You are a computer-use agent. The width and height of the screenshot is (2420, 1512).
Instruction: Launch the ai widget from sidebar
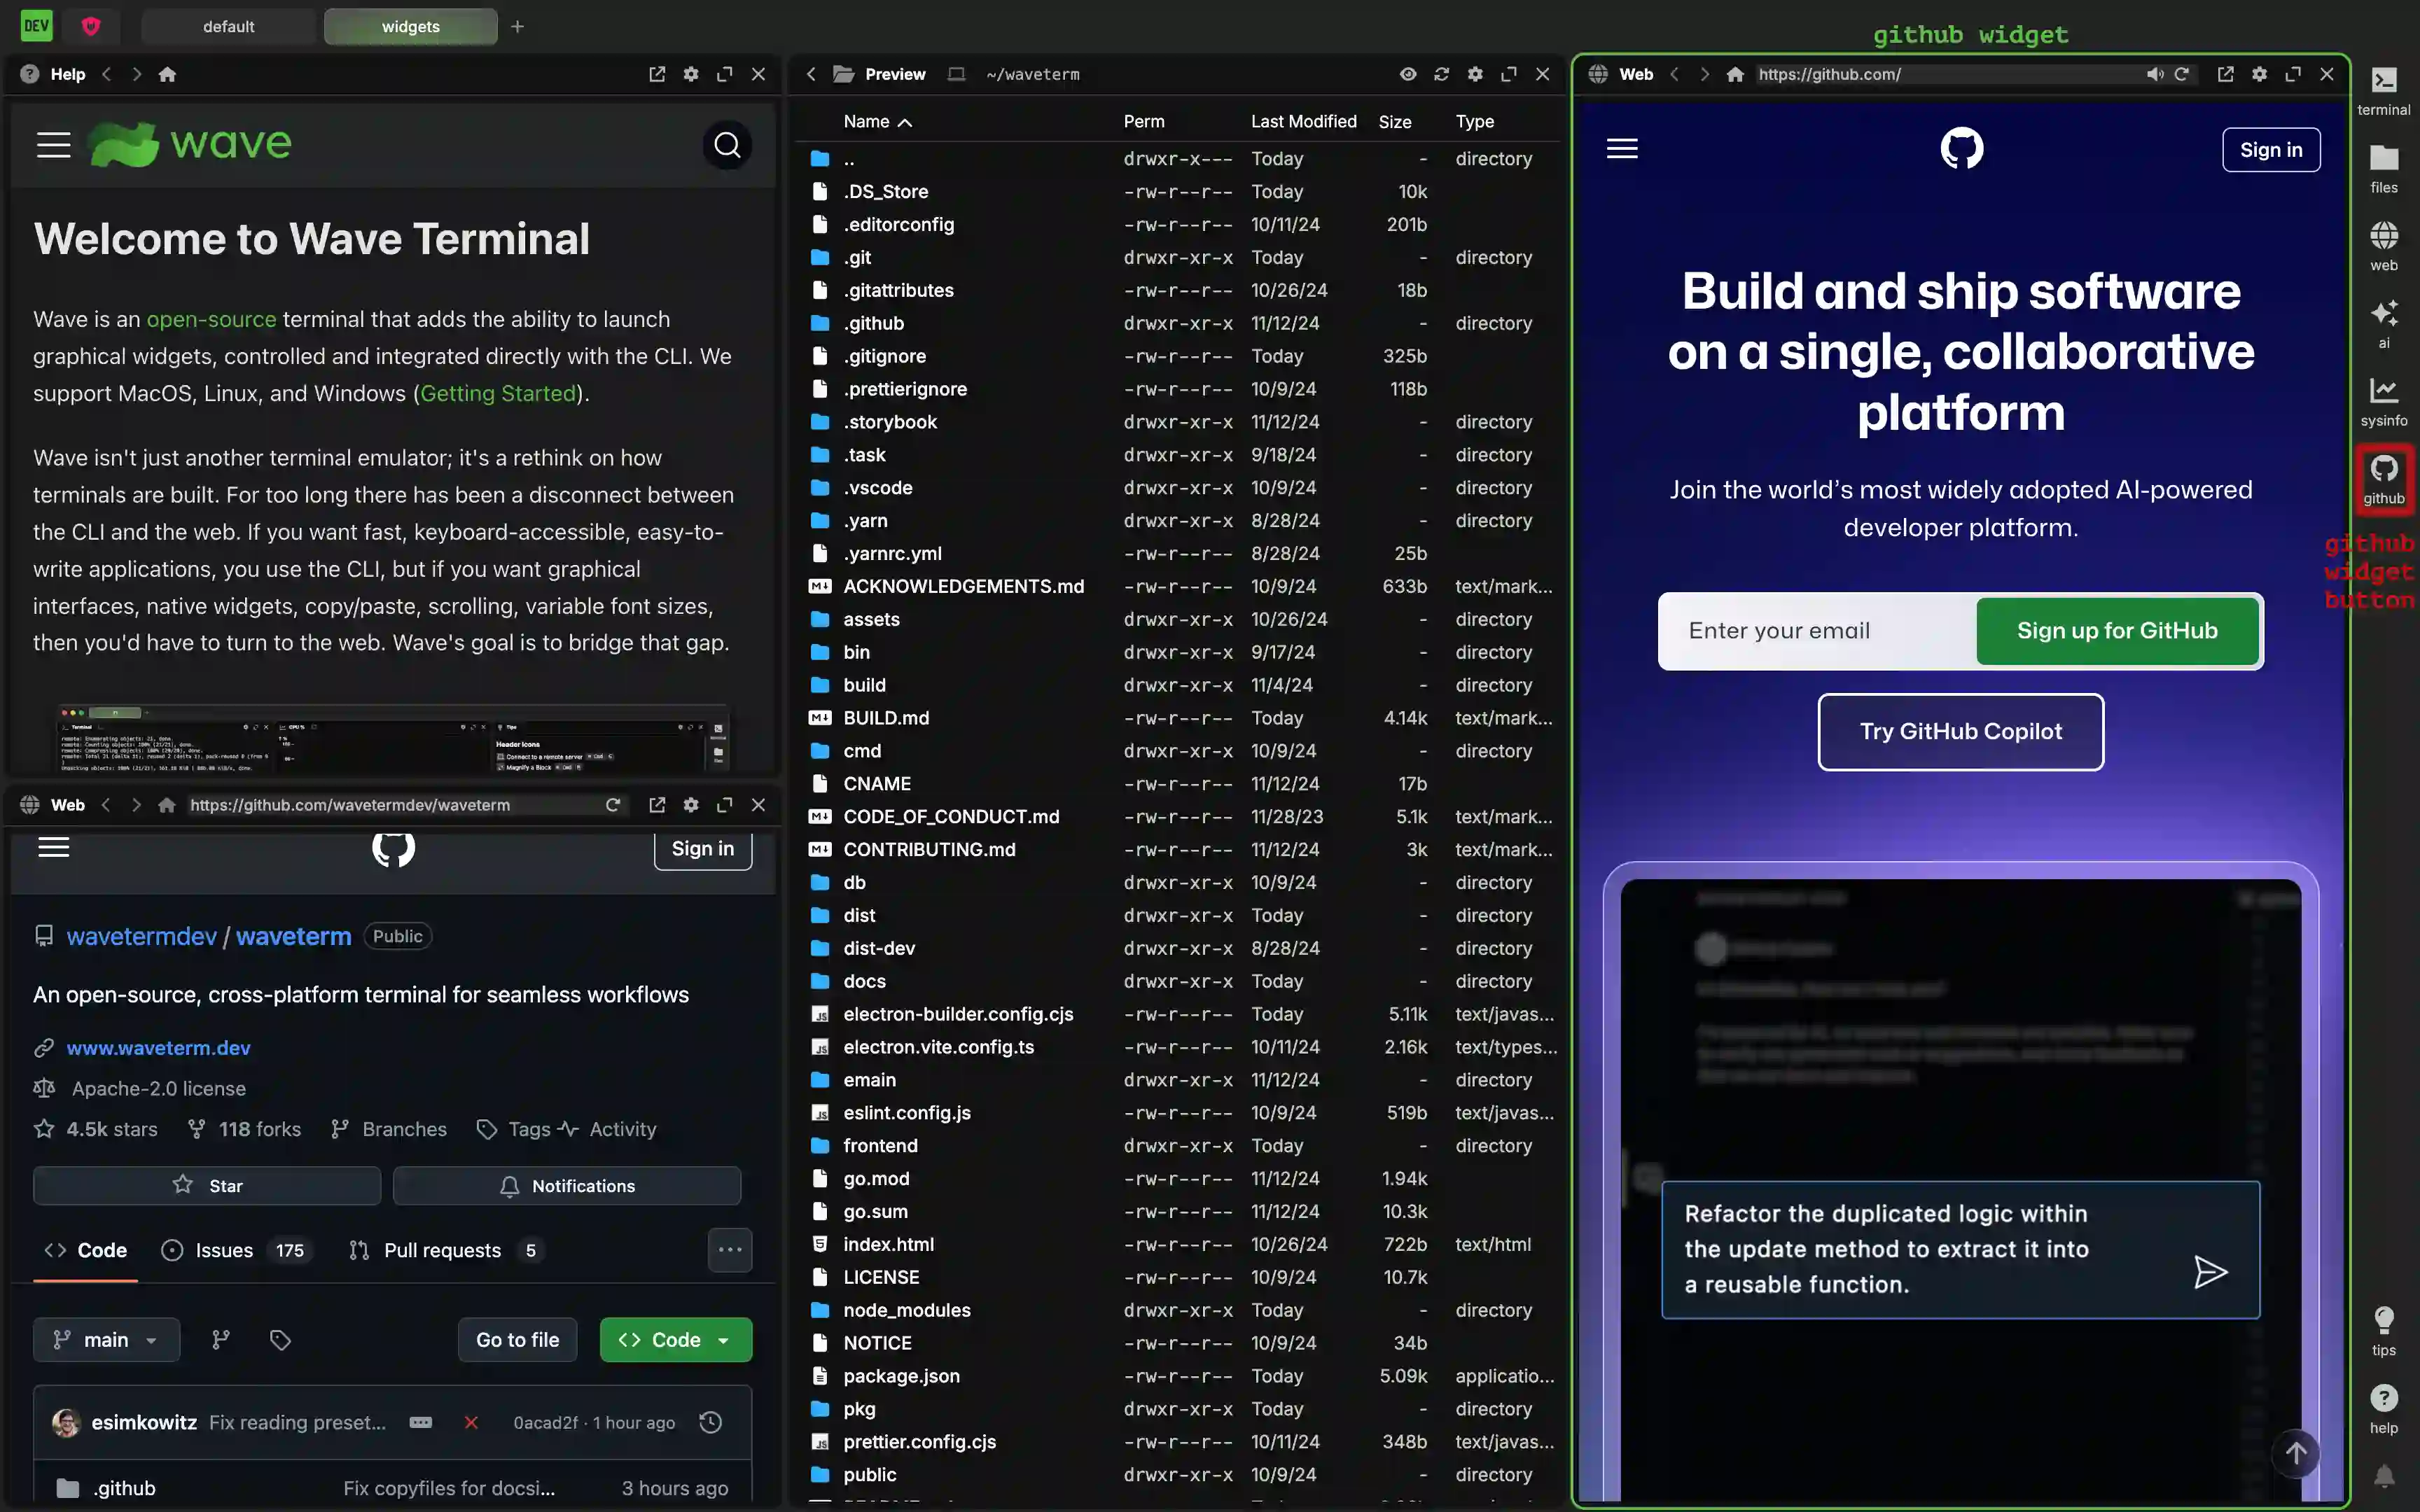tap(2384, 323)
